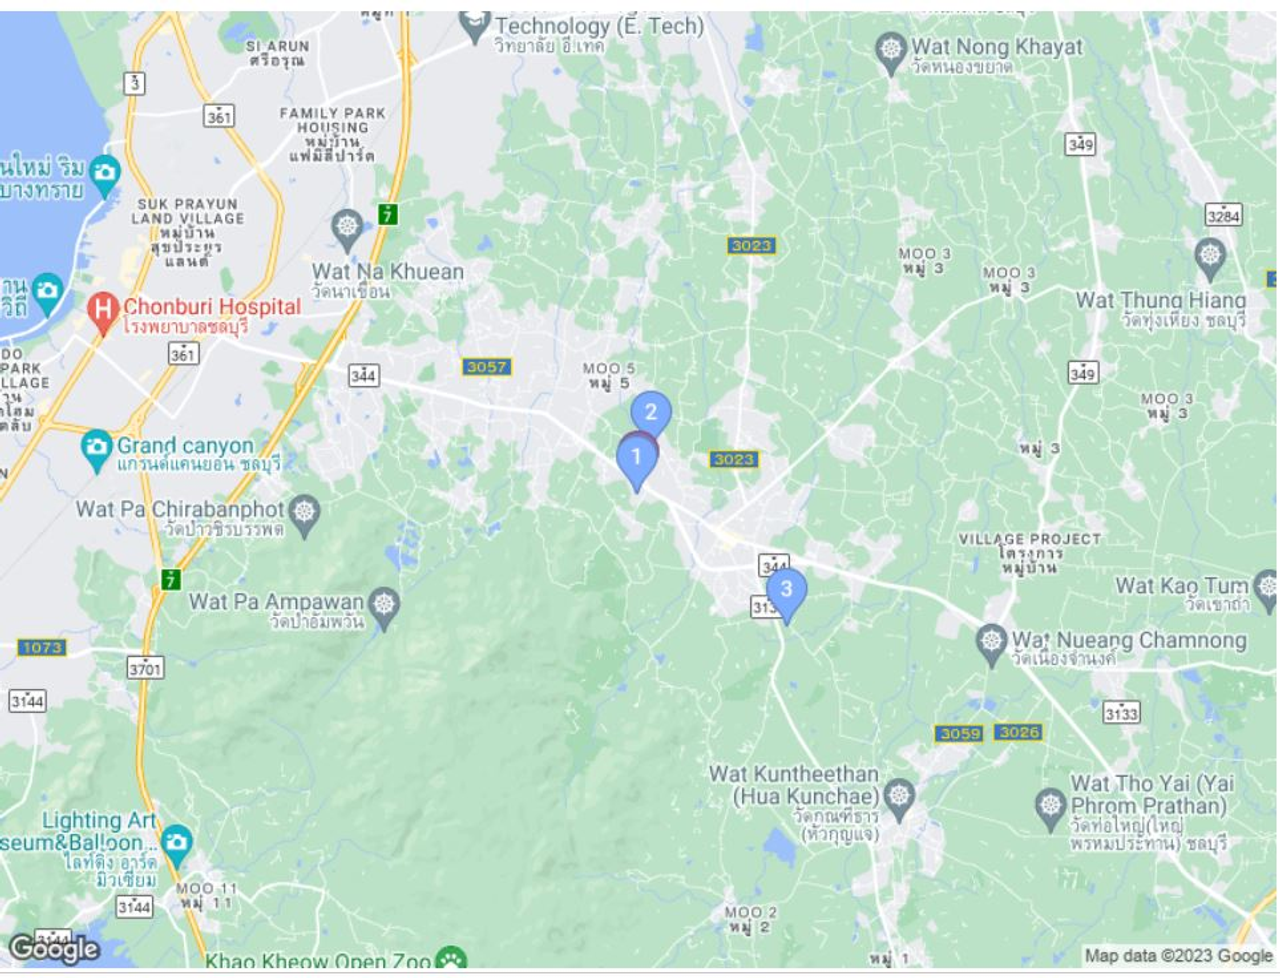Select the Grand canyon camera icon
Screen dimensions: 1280x978
(97, 451)
